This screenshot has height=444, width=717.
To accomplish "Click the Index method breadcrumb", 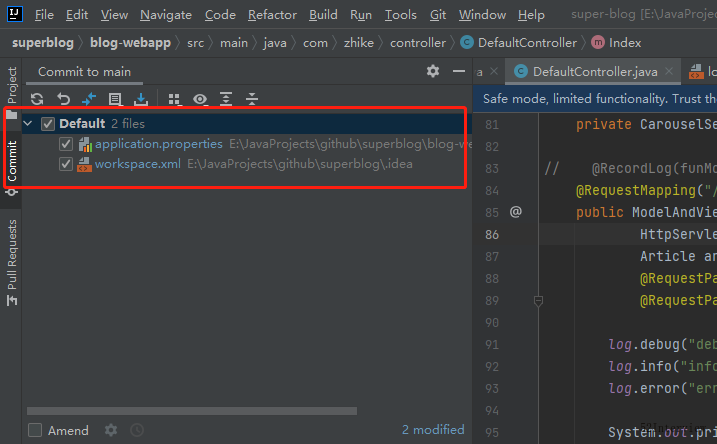I will [x=616, y=43].
